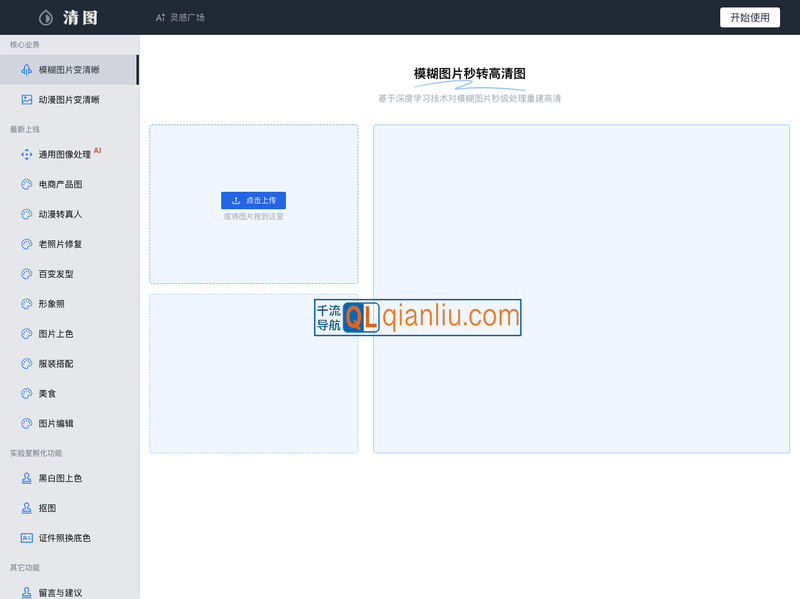Open the 美食 food enhancement icon

tap(28, 394)
